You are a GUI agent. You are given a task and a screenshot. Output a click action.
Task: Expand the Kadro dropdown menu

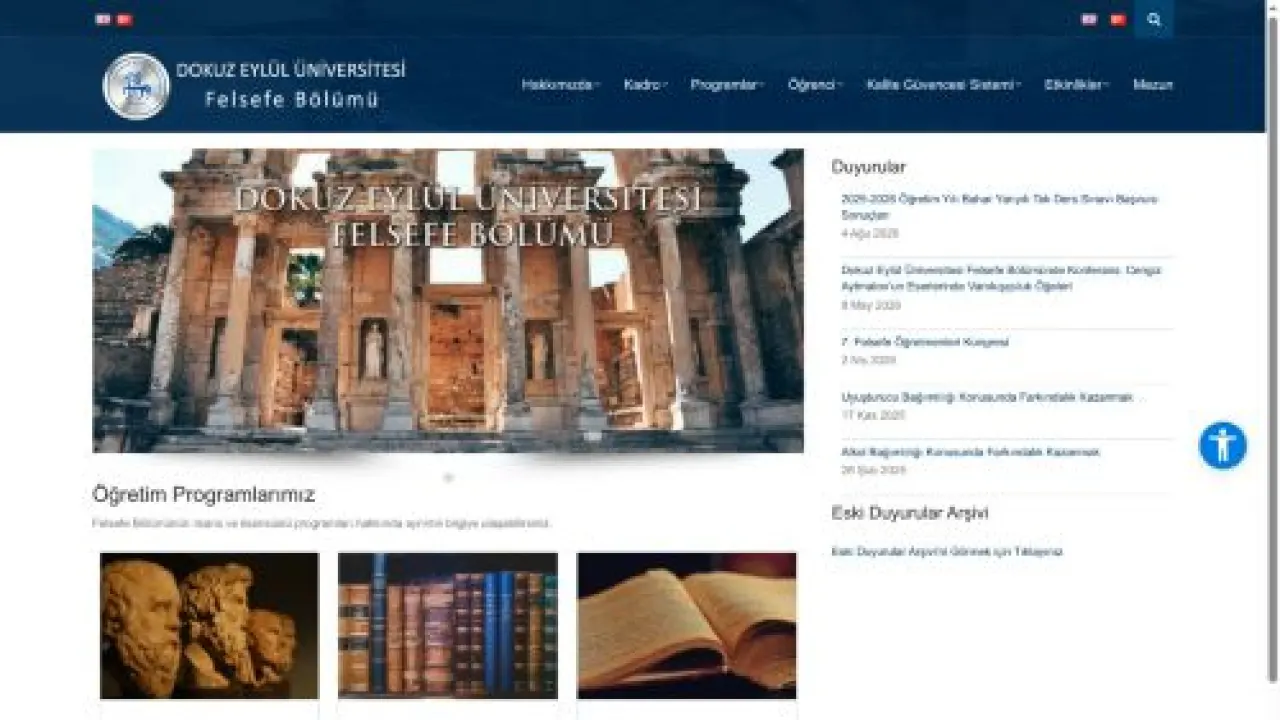(645, 85)
